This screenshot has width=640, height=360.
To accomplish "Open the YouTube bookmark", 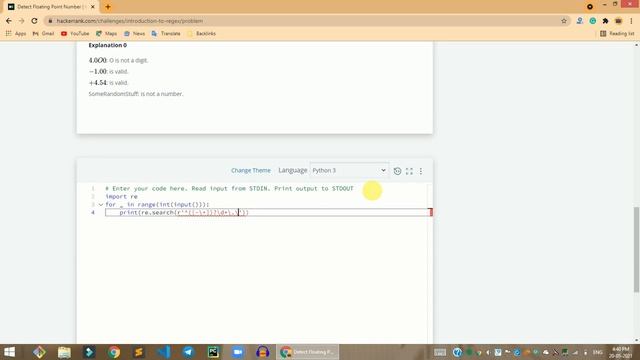I will click(75, 33).
